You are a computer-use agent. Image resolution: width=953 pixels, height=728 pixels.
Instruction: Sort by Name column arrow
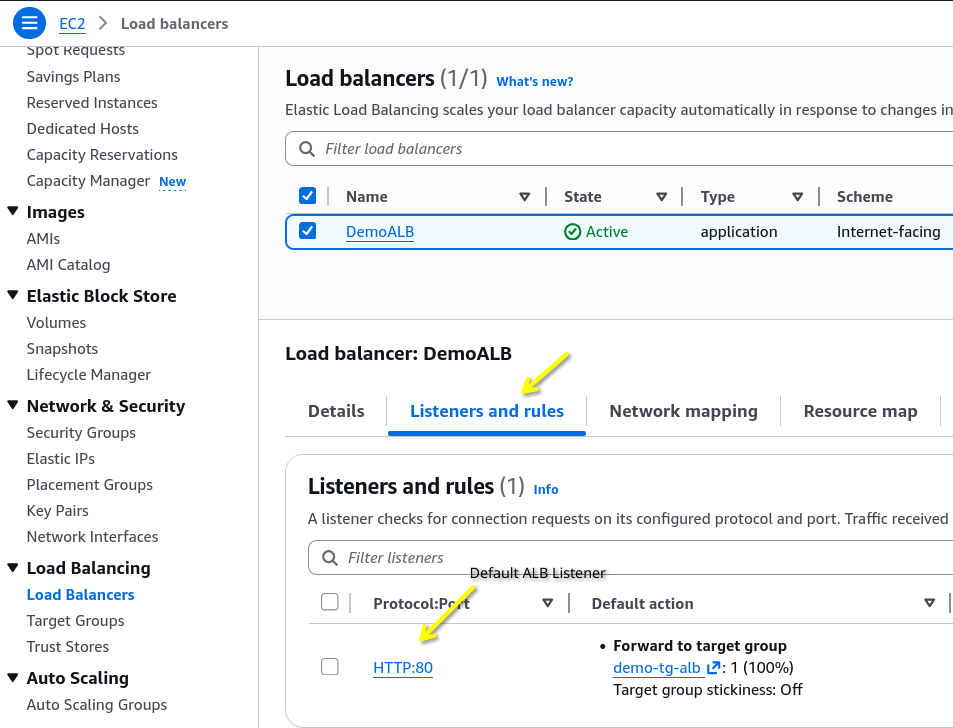pyautogui.click(x=525, y=197)
